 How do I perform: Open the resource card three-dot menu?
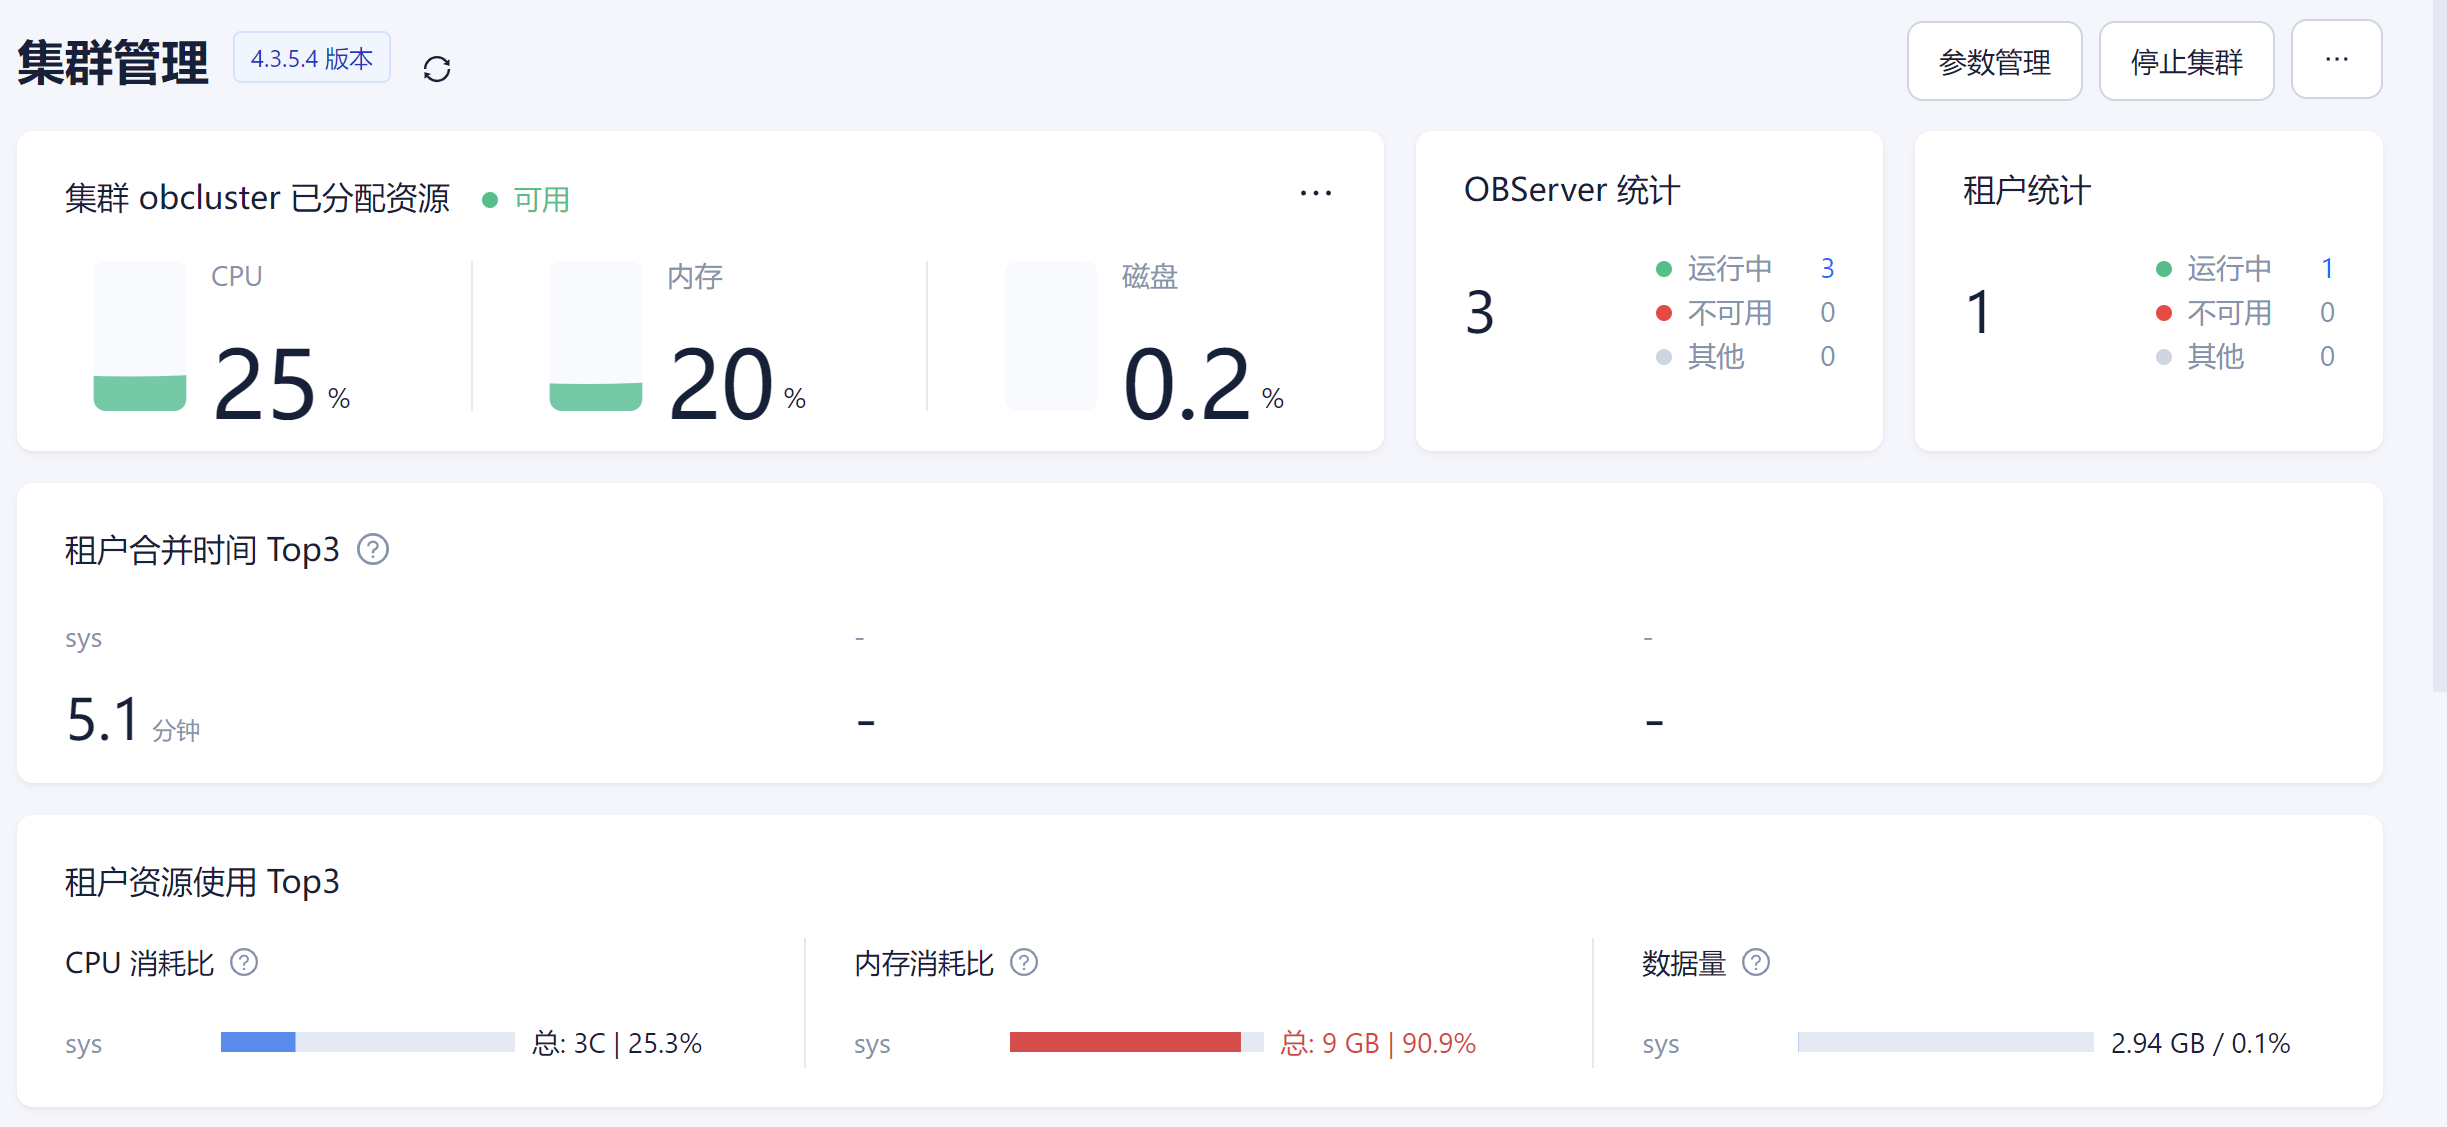pos(1315,193)
